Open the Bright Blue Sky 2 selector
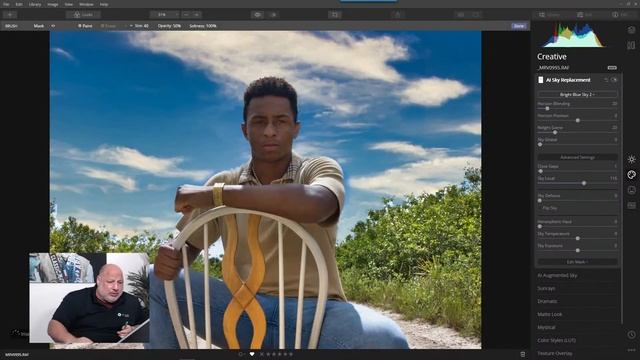The height and width of the screenshot is (360, 640). point(577,94)
